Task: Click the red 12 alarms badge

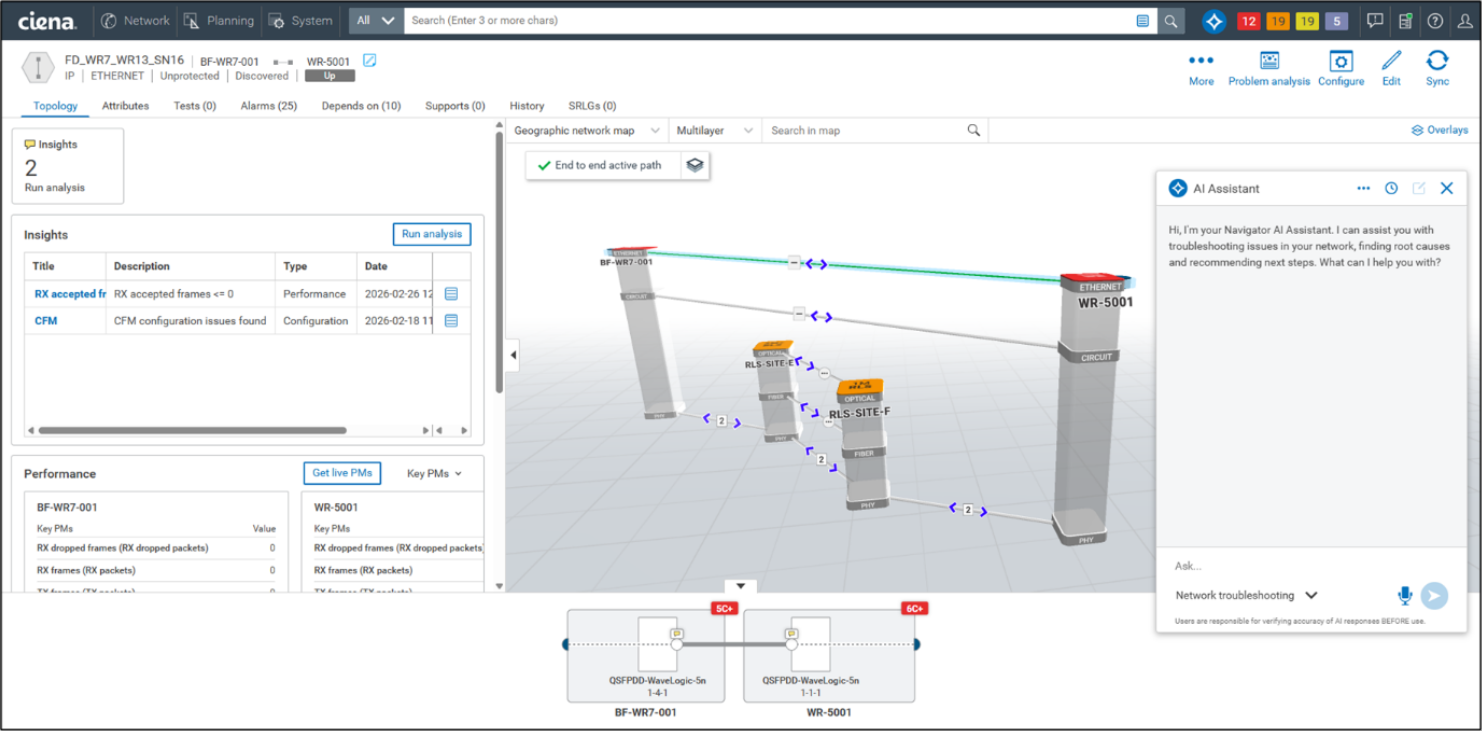Action: (x=1248, y=19)
